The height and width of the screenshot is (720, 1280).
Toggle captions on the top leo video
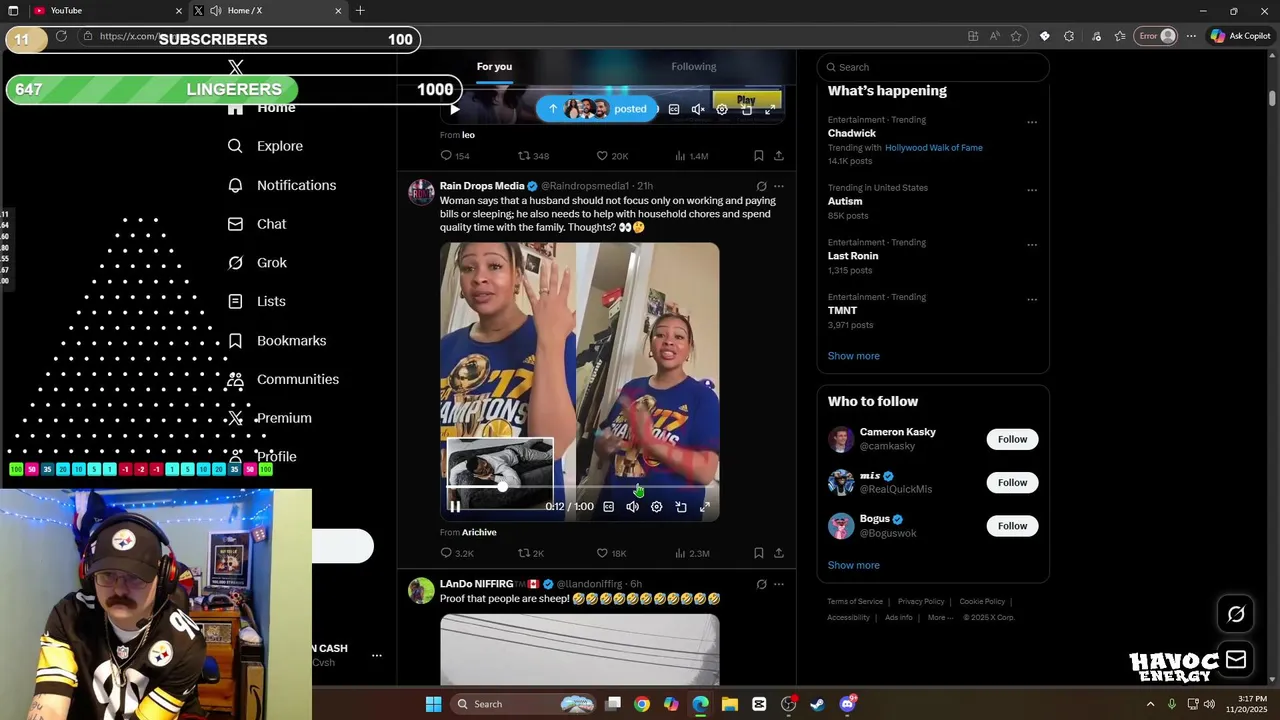[x=674, y=109]
